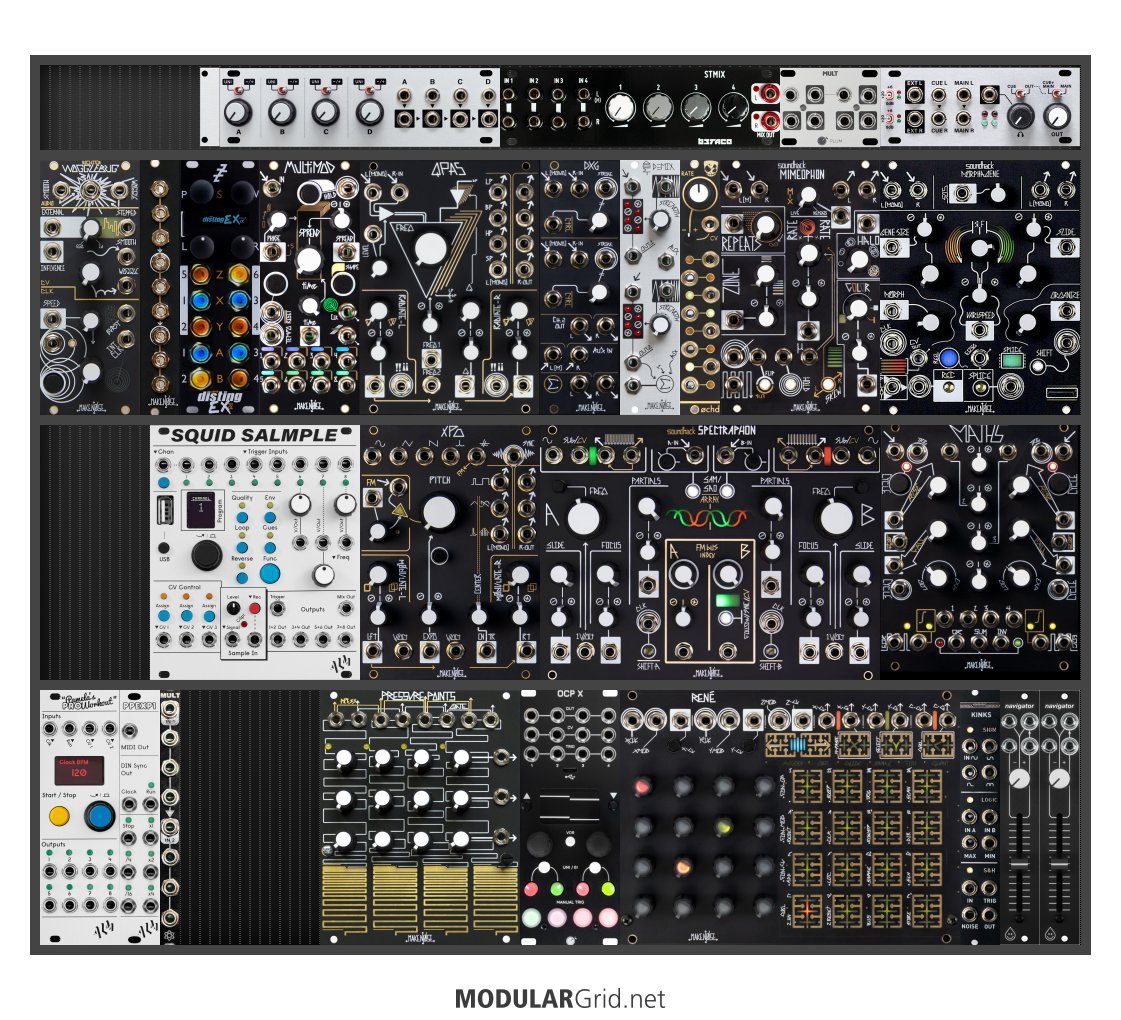Click the large blue Func button on Squid Salmple
This screenshot has width=1121, height=1020.
pos(270,573)
